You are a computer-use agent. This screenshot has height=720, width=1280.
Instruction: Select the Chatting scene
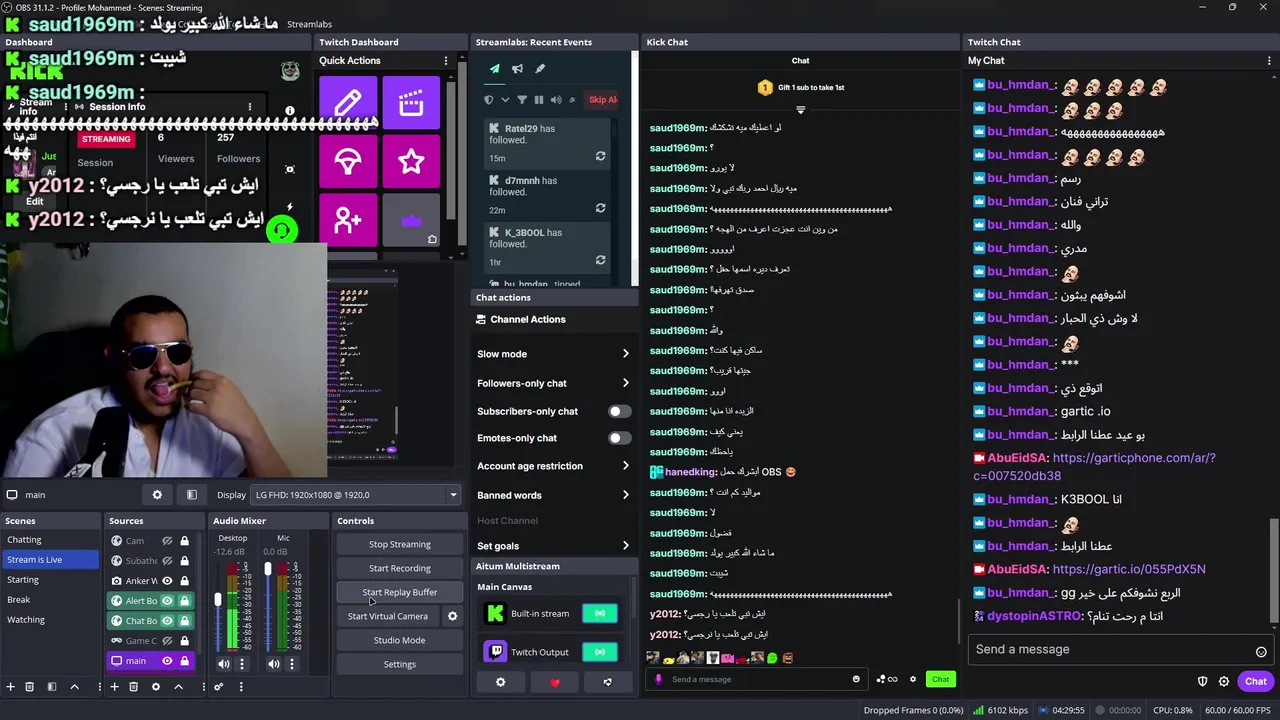tap(50, 540)
